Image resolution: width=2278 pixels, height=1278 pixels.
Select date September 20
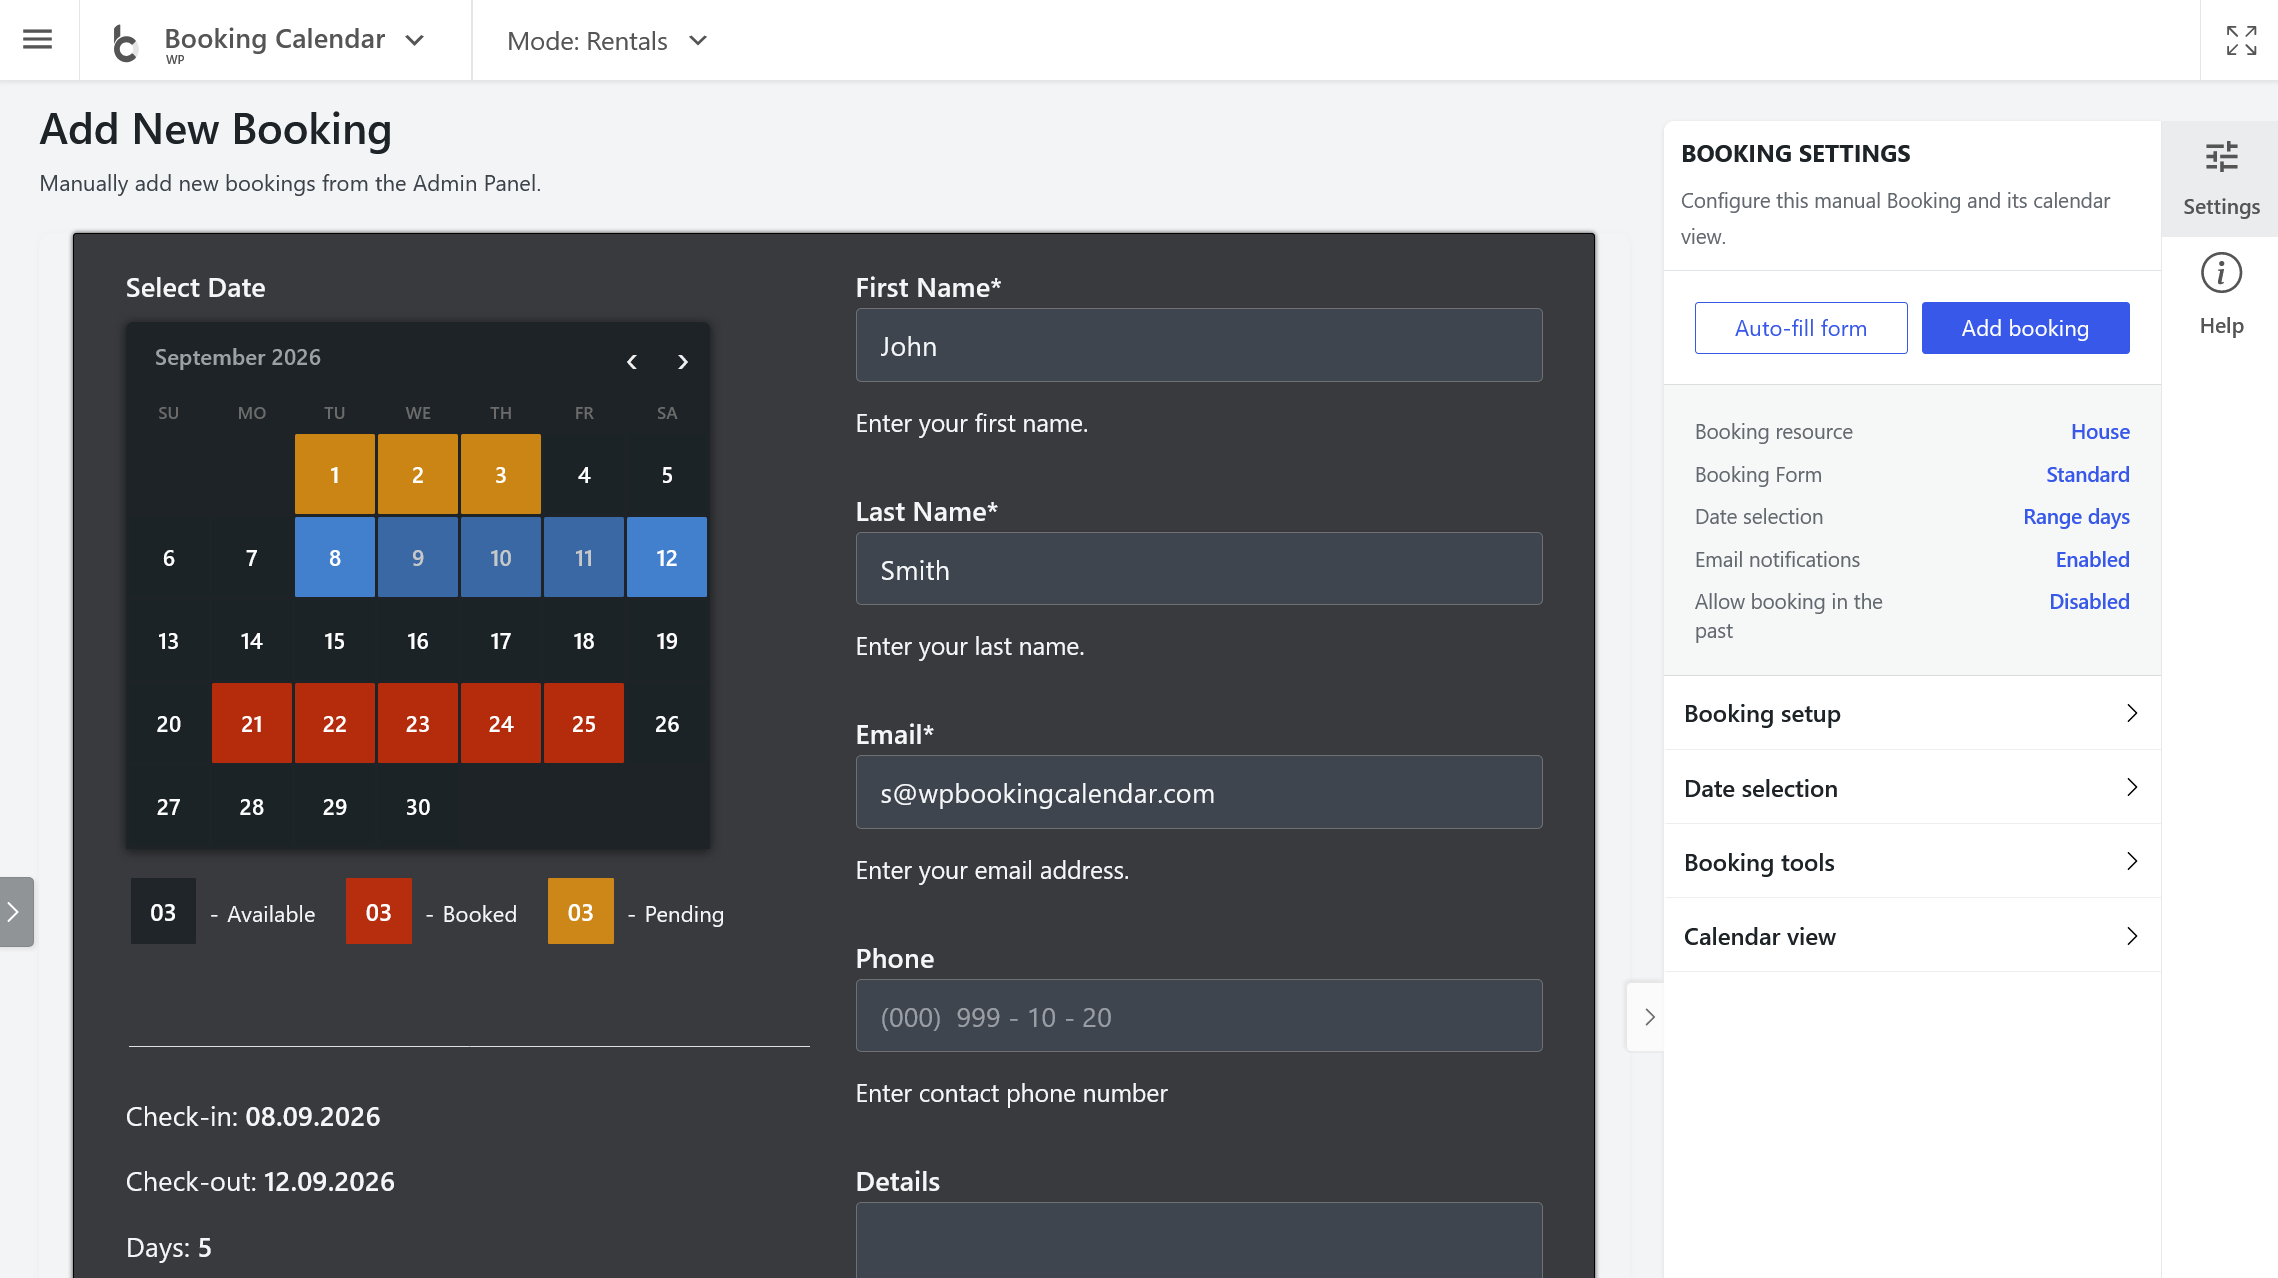click(169, 723)
